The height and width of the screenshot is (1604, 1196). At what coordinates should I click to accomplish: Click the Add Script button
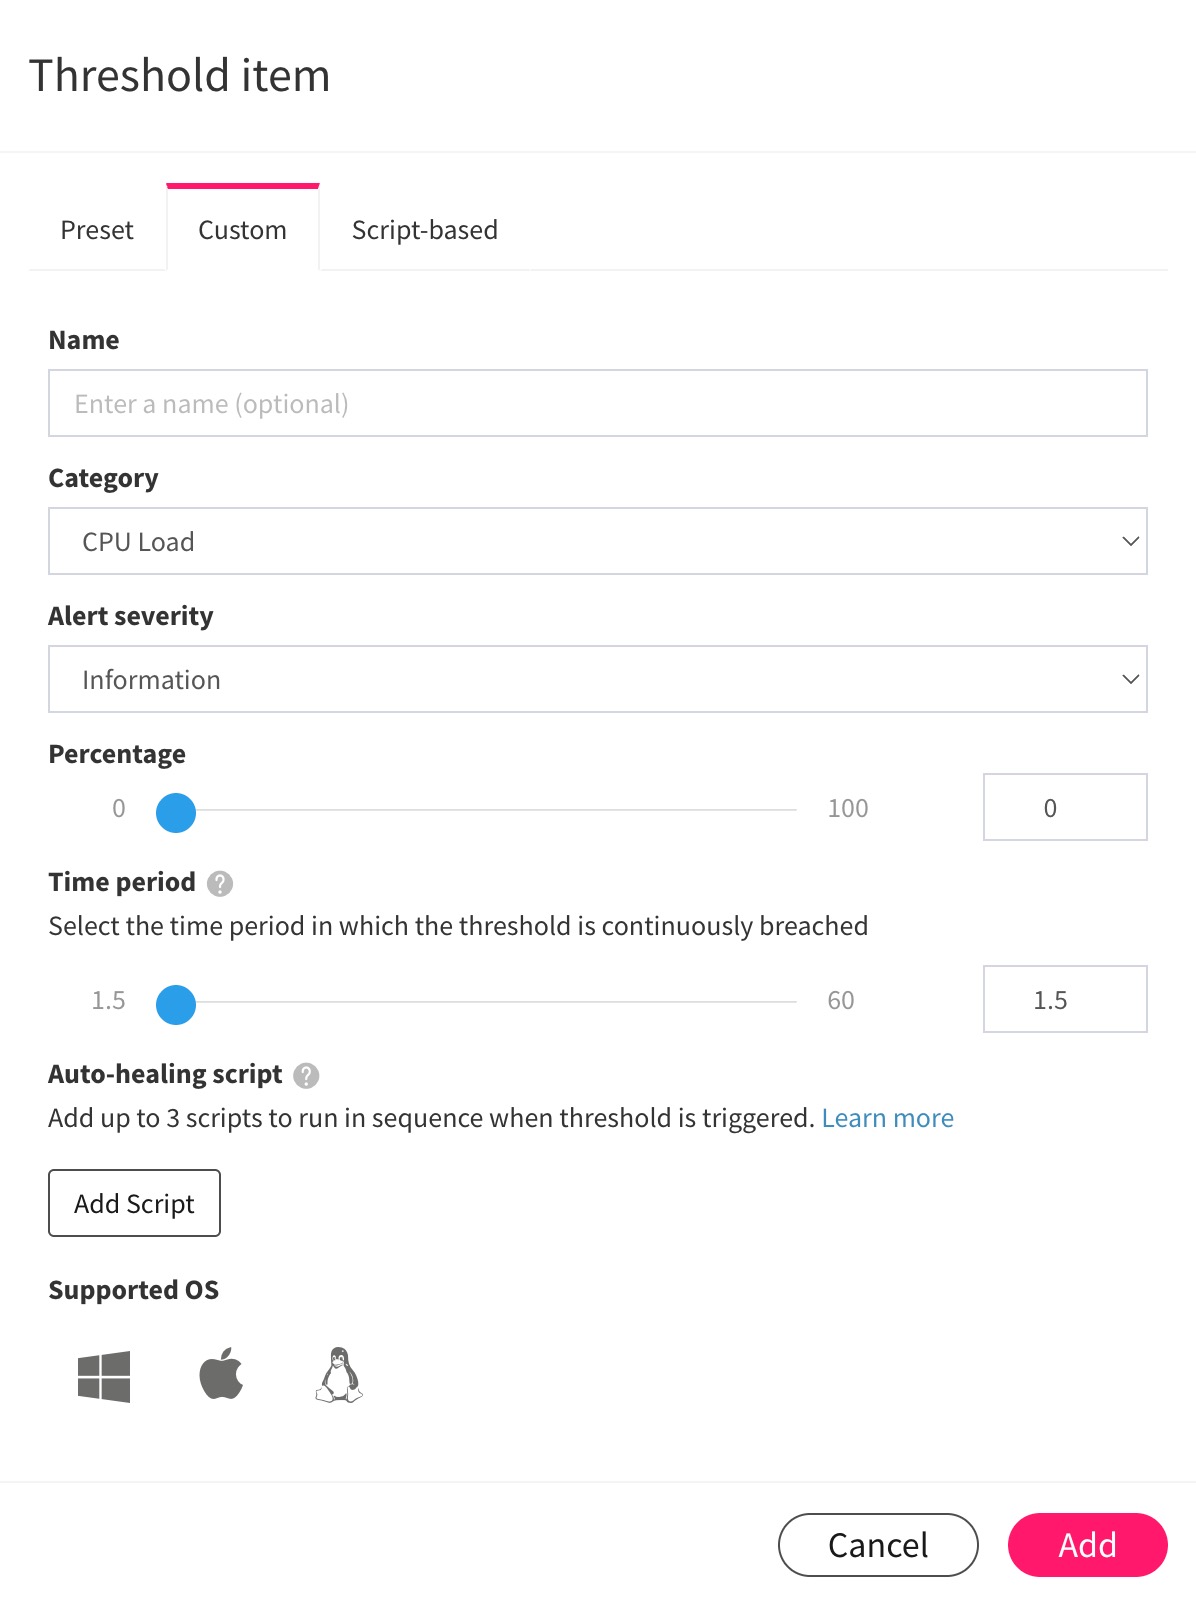(134, 1203)
